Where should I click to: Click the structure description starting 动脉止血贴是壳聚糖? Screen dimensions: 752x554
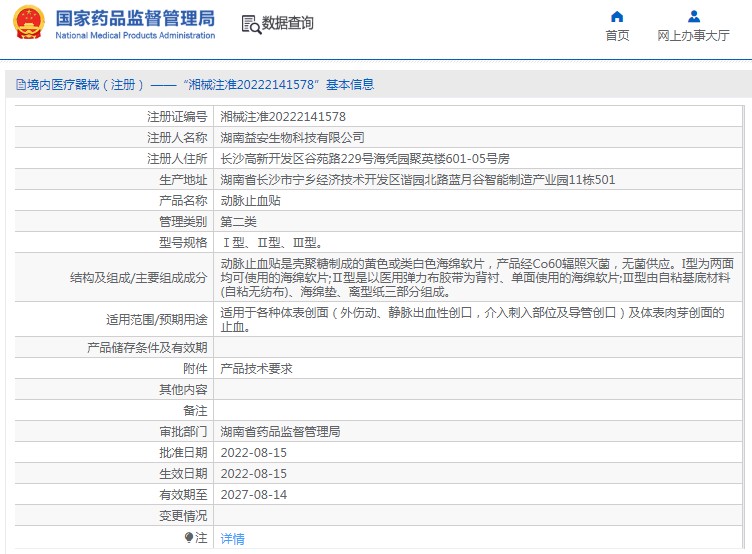tap(477, 277)
